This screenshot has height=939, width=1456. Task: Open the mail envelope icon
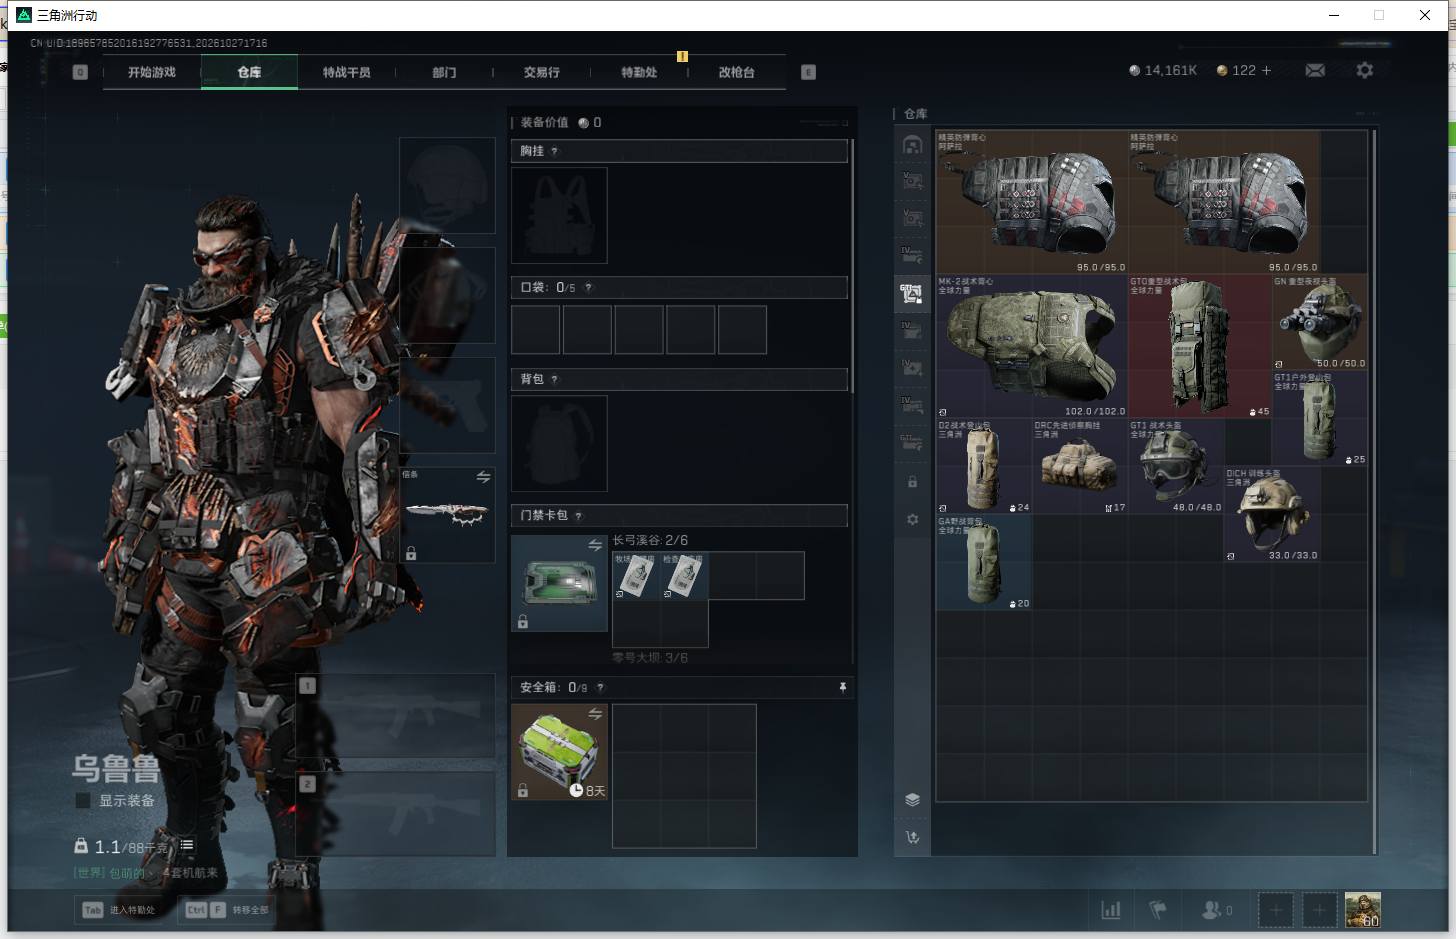(1315, 70)
